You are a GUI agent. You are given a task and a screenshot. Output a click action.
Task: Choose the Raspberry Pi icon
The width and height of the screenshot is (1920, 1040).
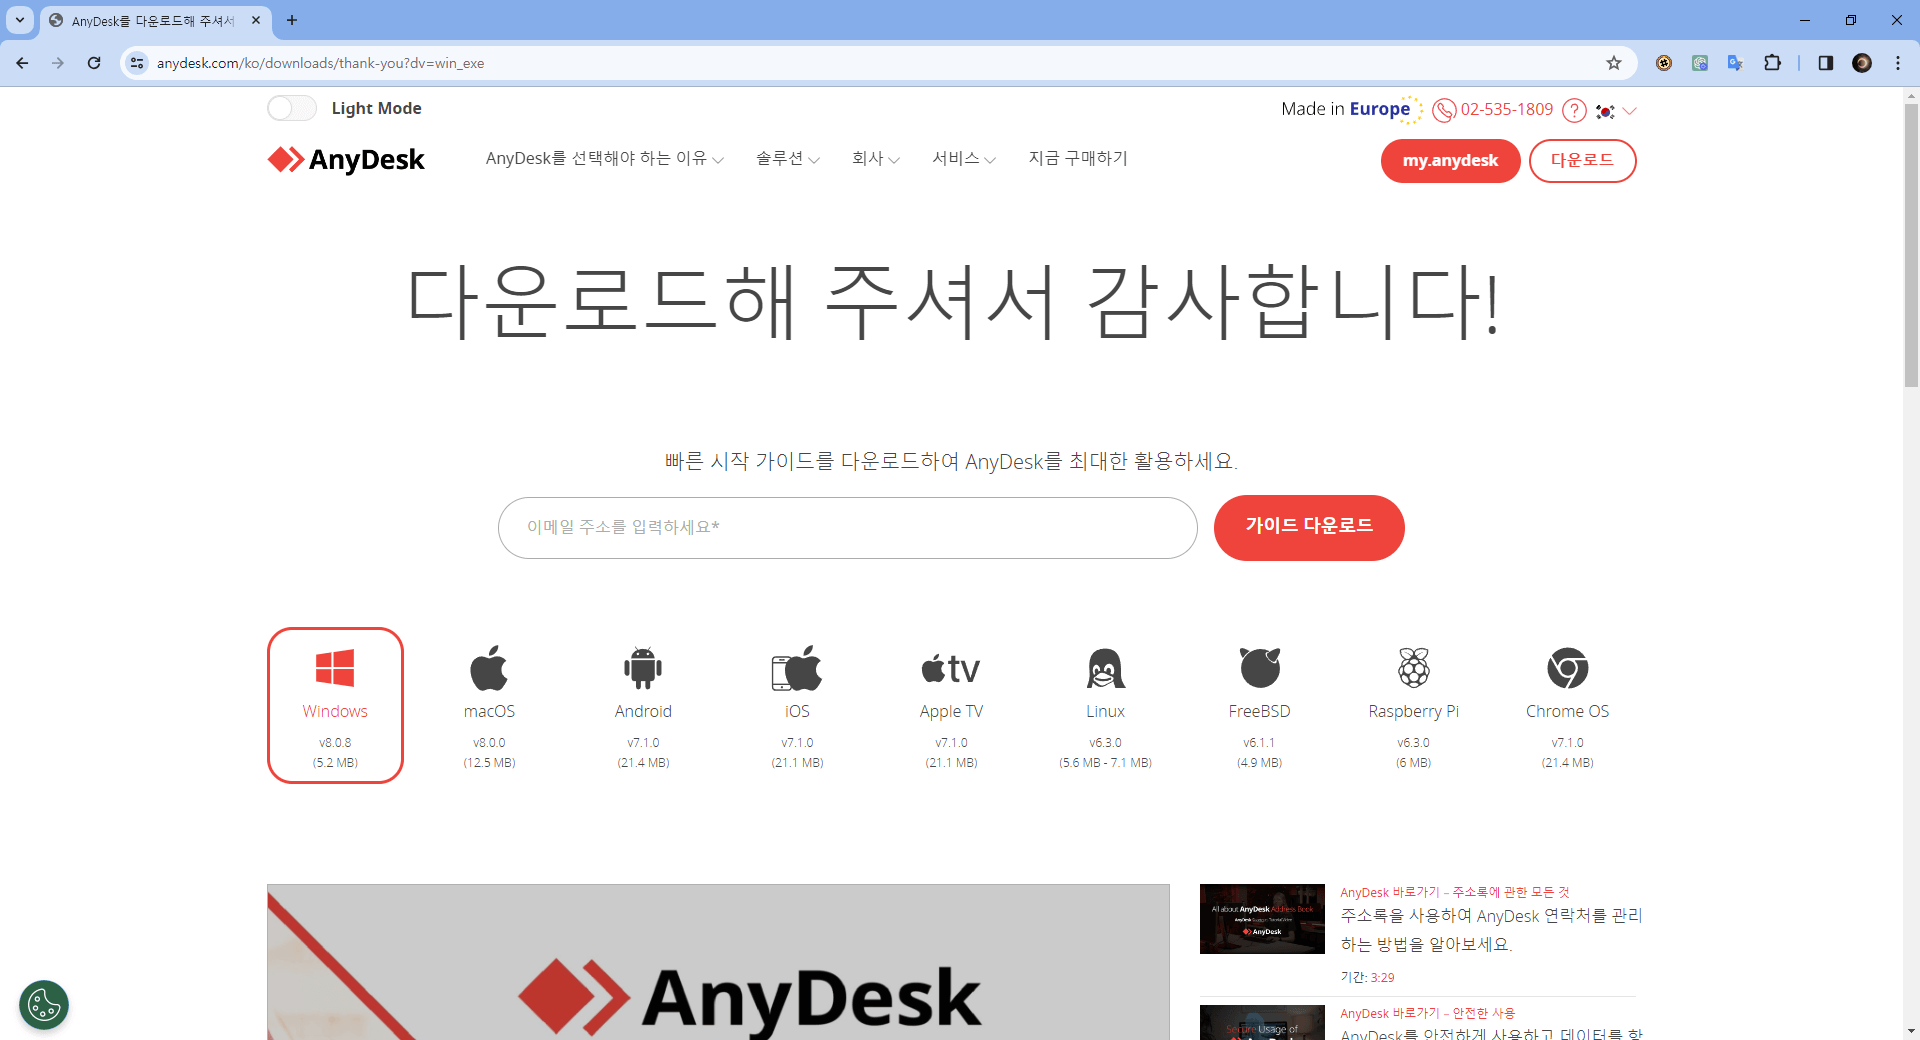(1414, 668)
